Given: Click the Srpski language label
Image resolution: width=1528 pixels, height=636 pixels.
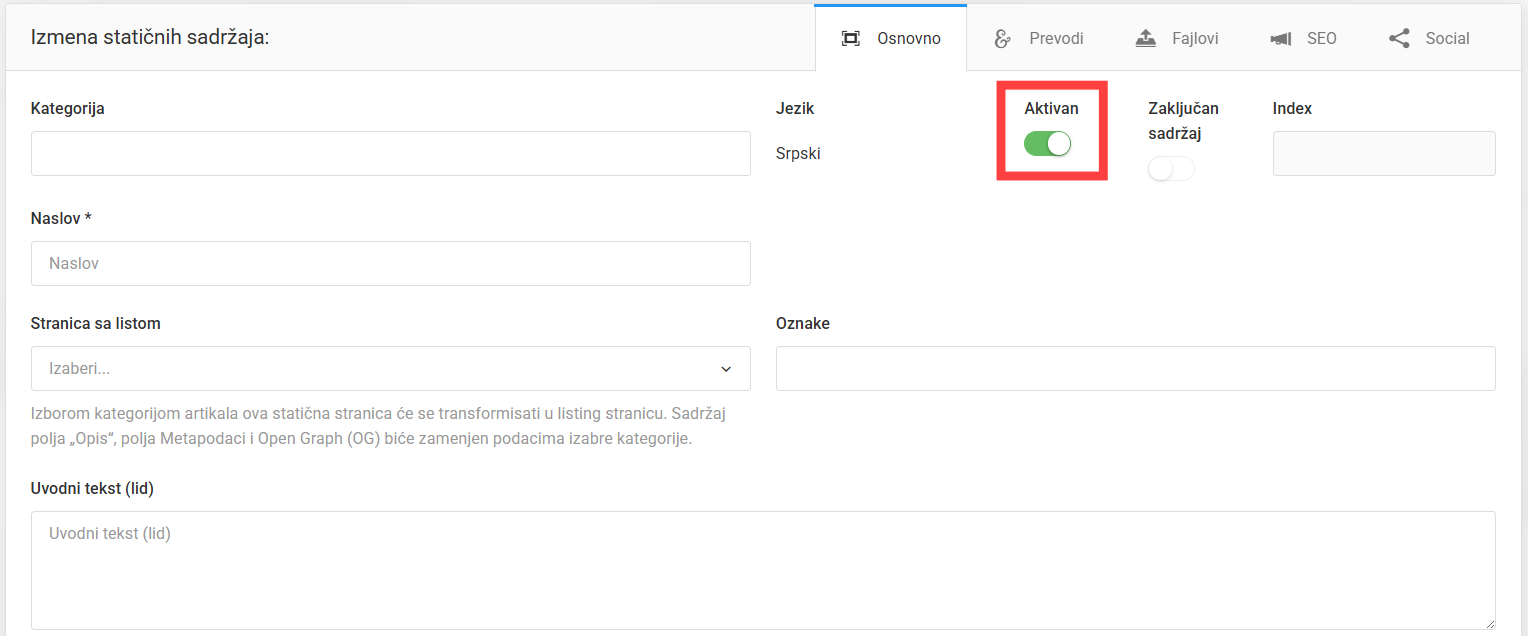Looking at the screenshot, I should pos(798,154).
